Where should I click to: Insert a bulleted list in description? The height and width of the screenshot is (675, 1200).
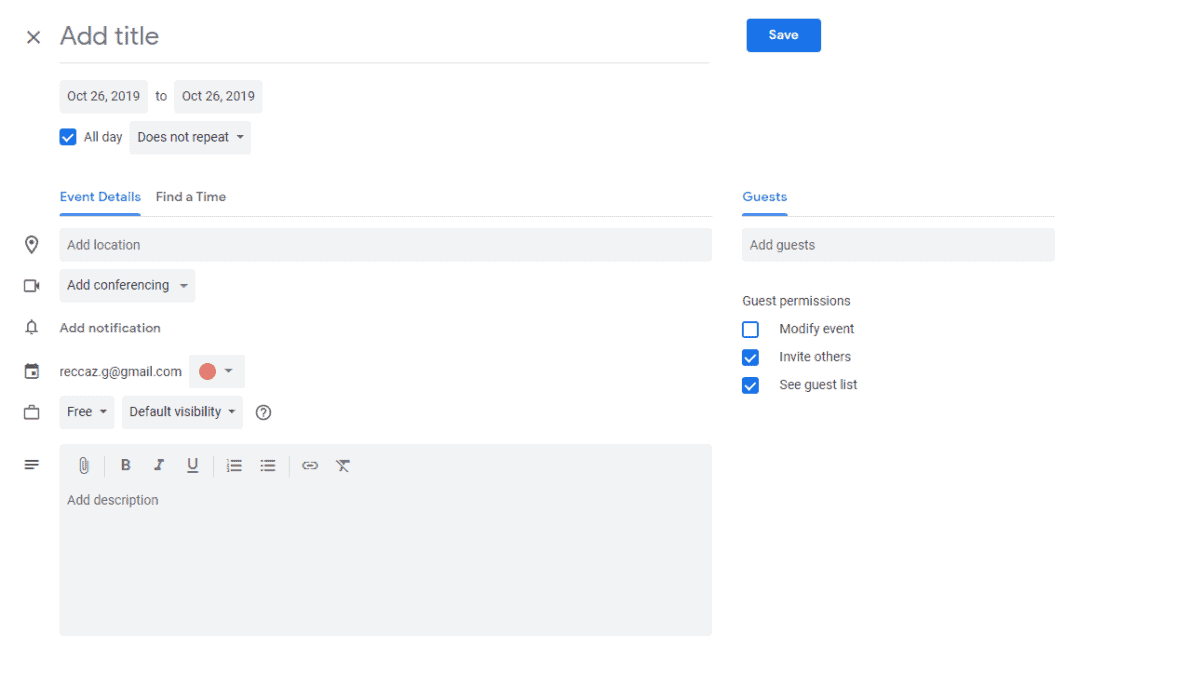(x=268, y=466)
